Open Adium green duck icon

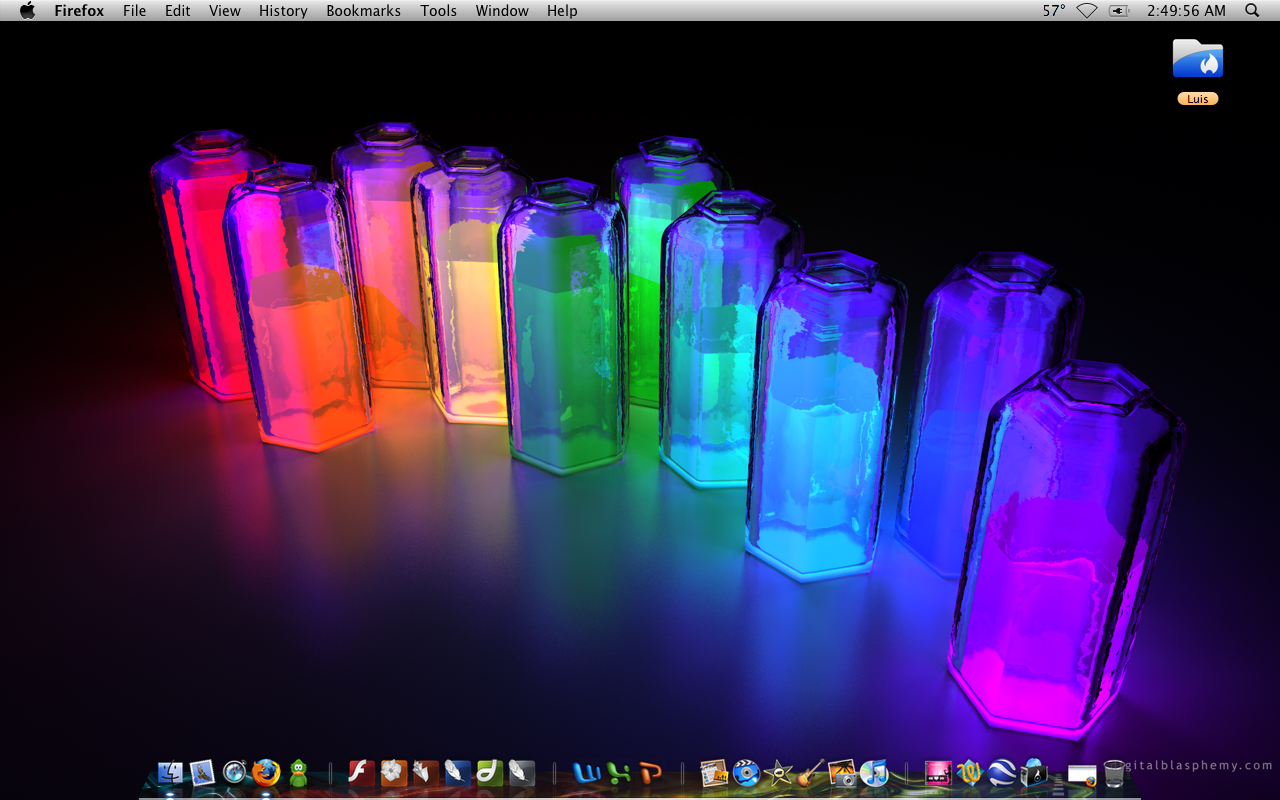click(x=298, y=773)
